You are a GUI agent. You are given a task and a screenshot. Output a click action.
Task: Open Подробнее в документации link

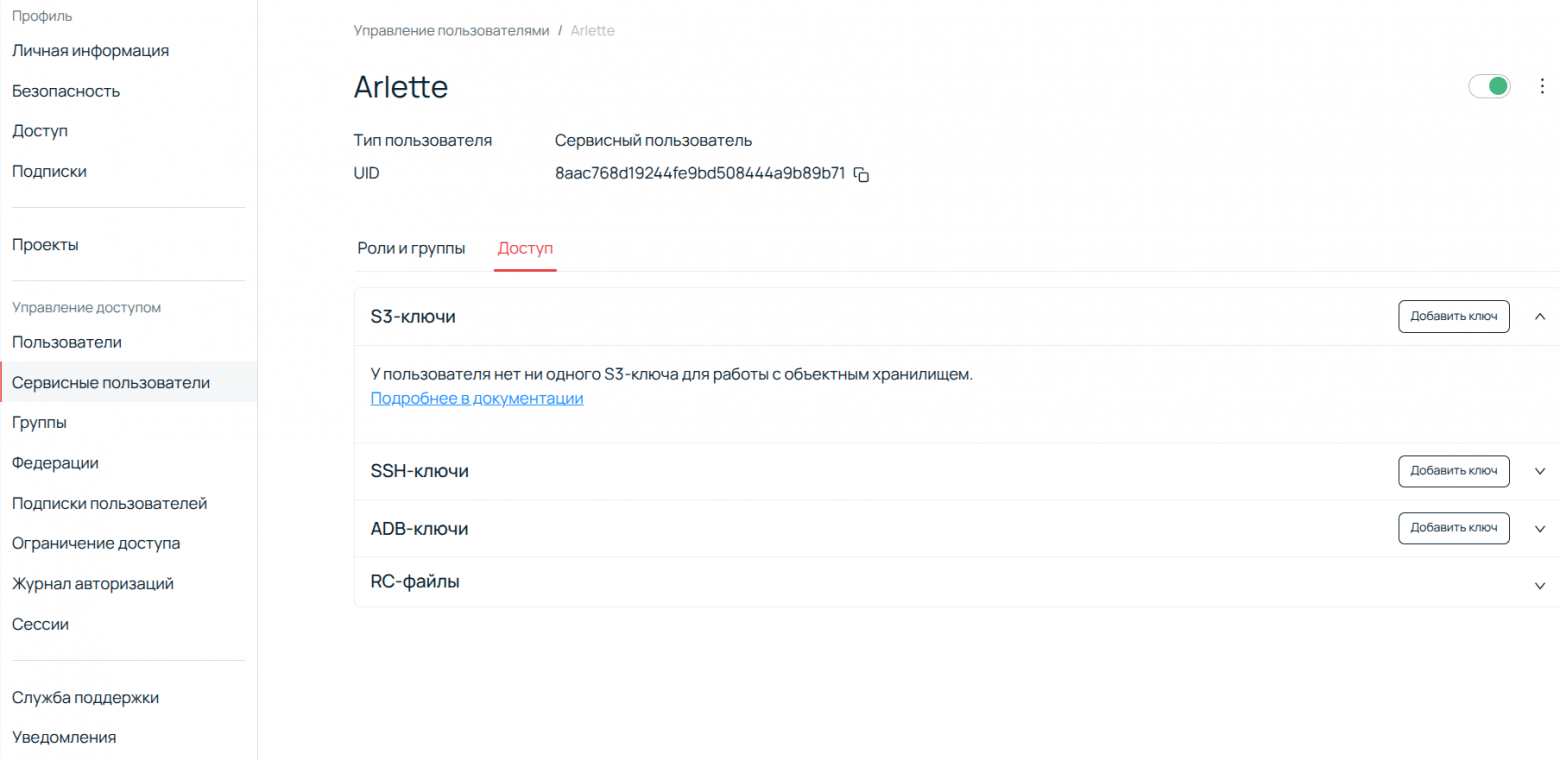476,398
